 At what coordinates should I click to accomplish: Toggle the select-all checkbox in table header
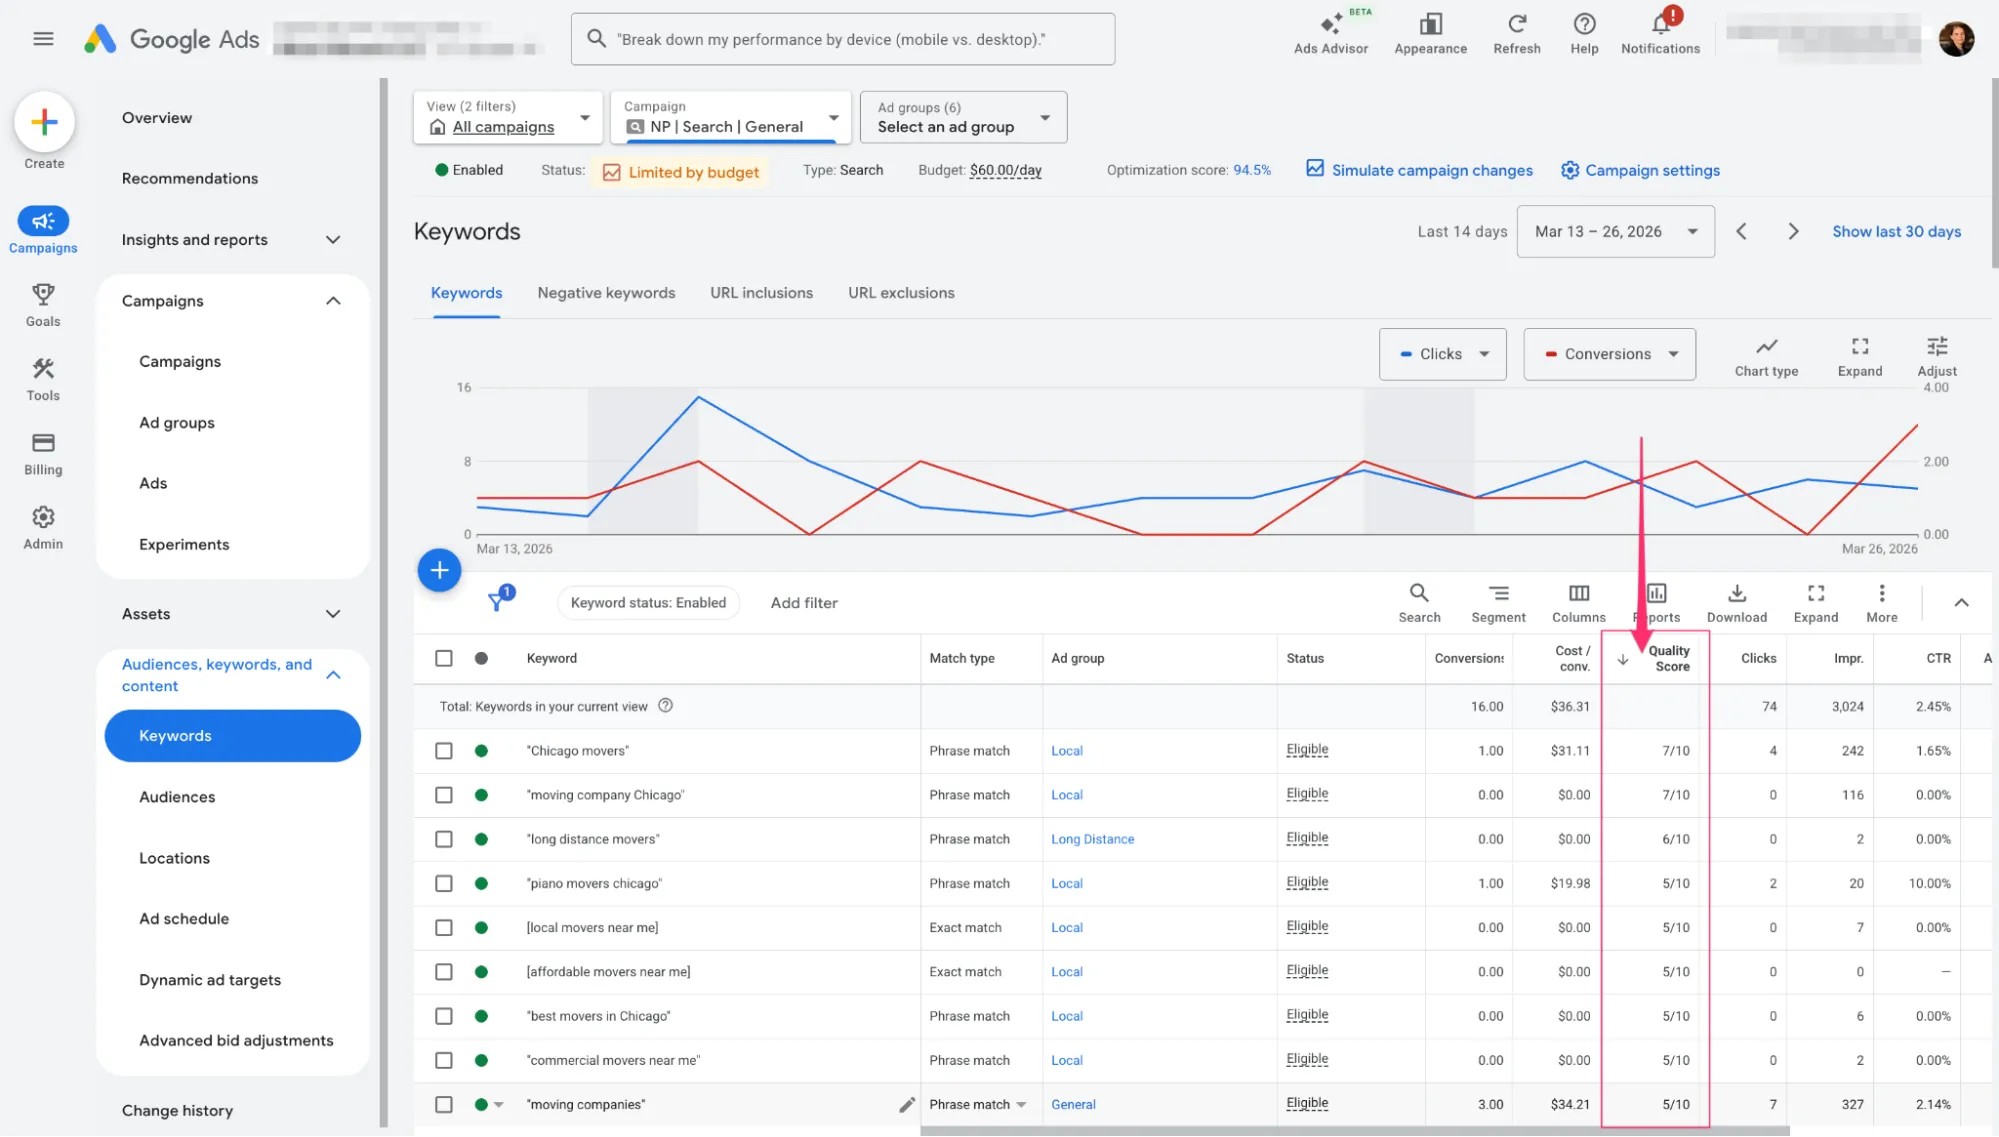[444, 658]
